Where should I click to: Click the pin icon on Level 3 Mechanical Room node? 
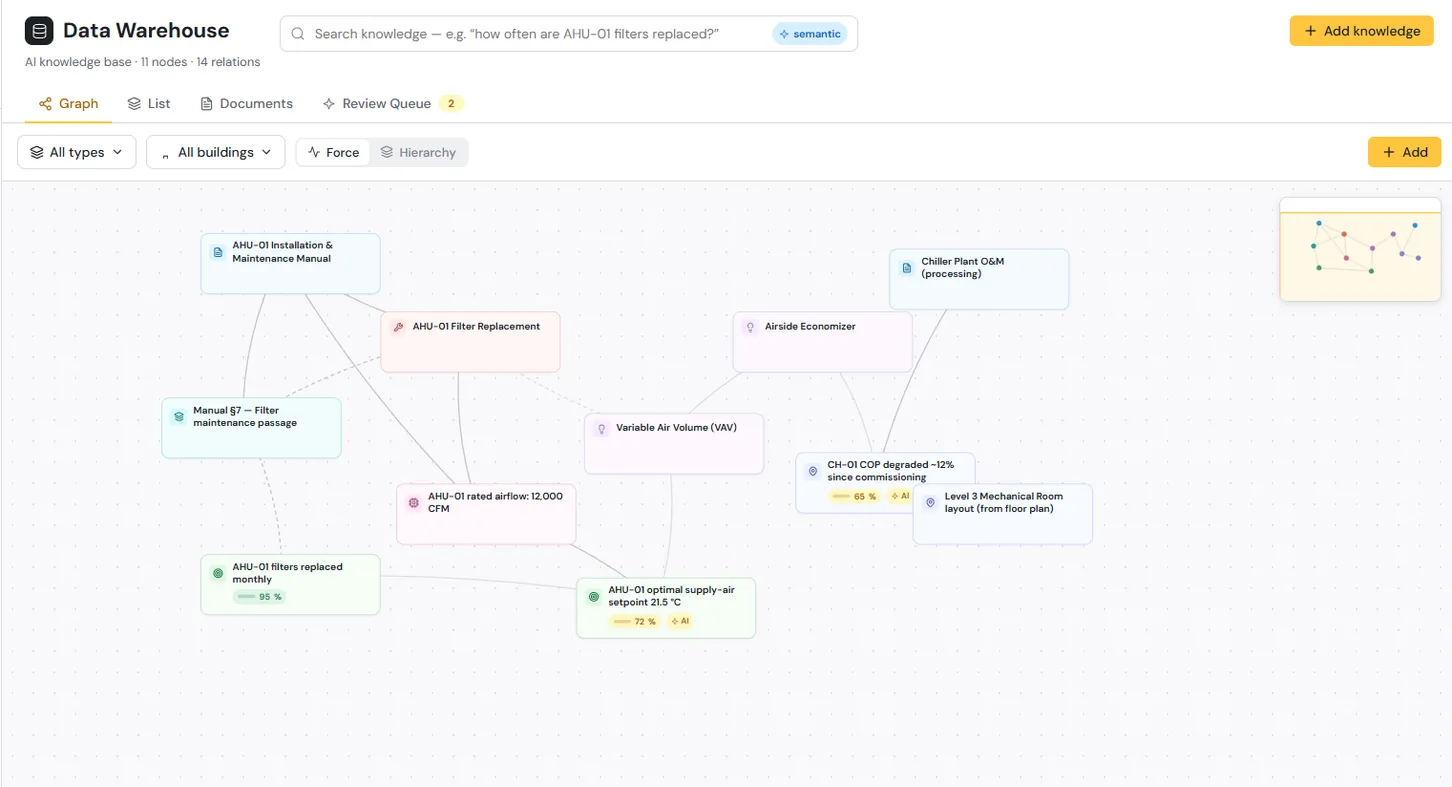pyautogui.click(x=930, y=503)
